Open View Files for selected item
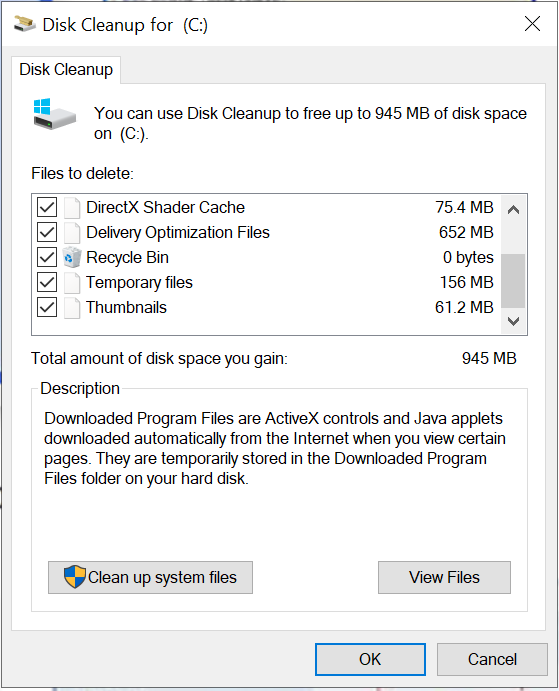 (444, 577)
